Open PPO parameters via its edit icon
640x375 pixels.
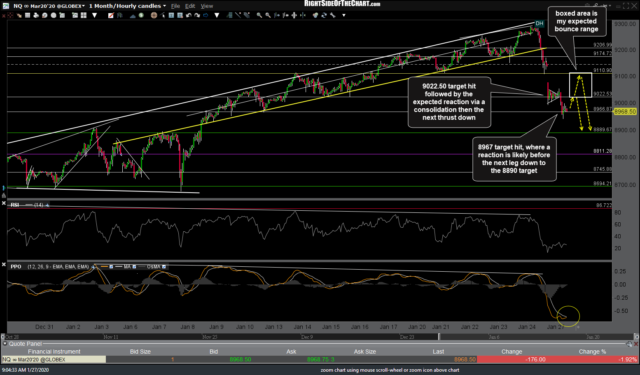[x=93, y=266]
